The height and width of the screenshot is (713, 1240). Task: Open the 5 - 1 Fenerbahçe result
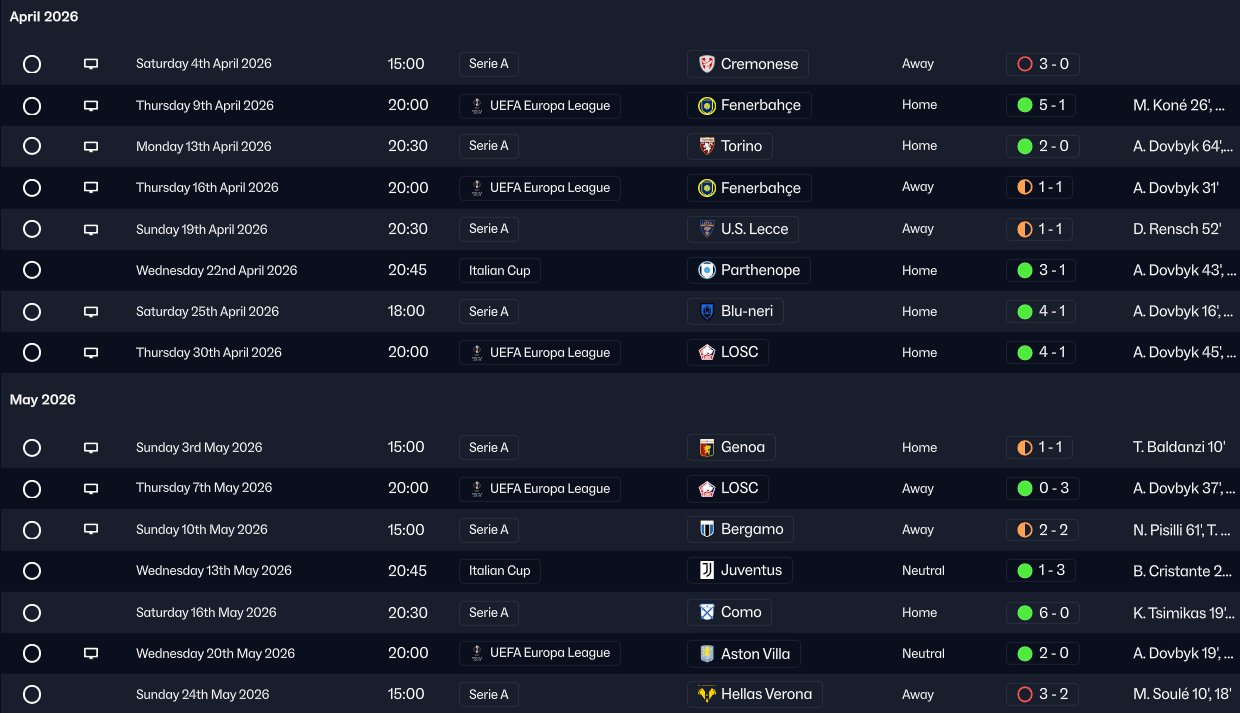1041,105
